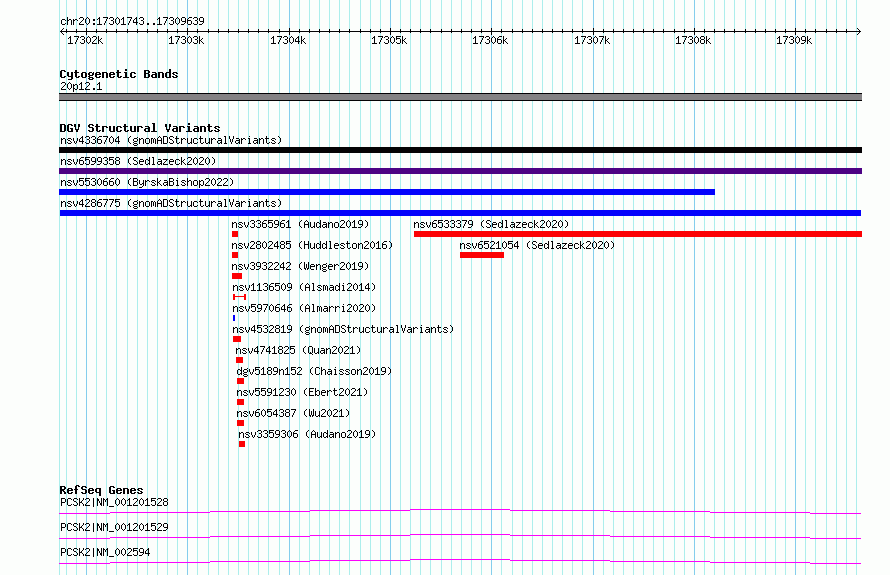
Task: Click the 17304k ruler tick label
Action: (288, 40)
